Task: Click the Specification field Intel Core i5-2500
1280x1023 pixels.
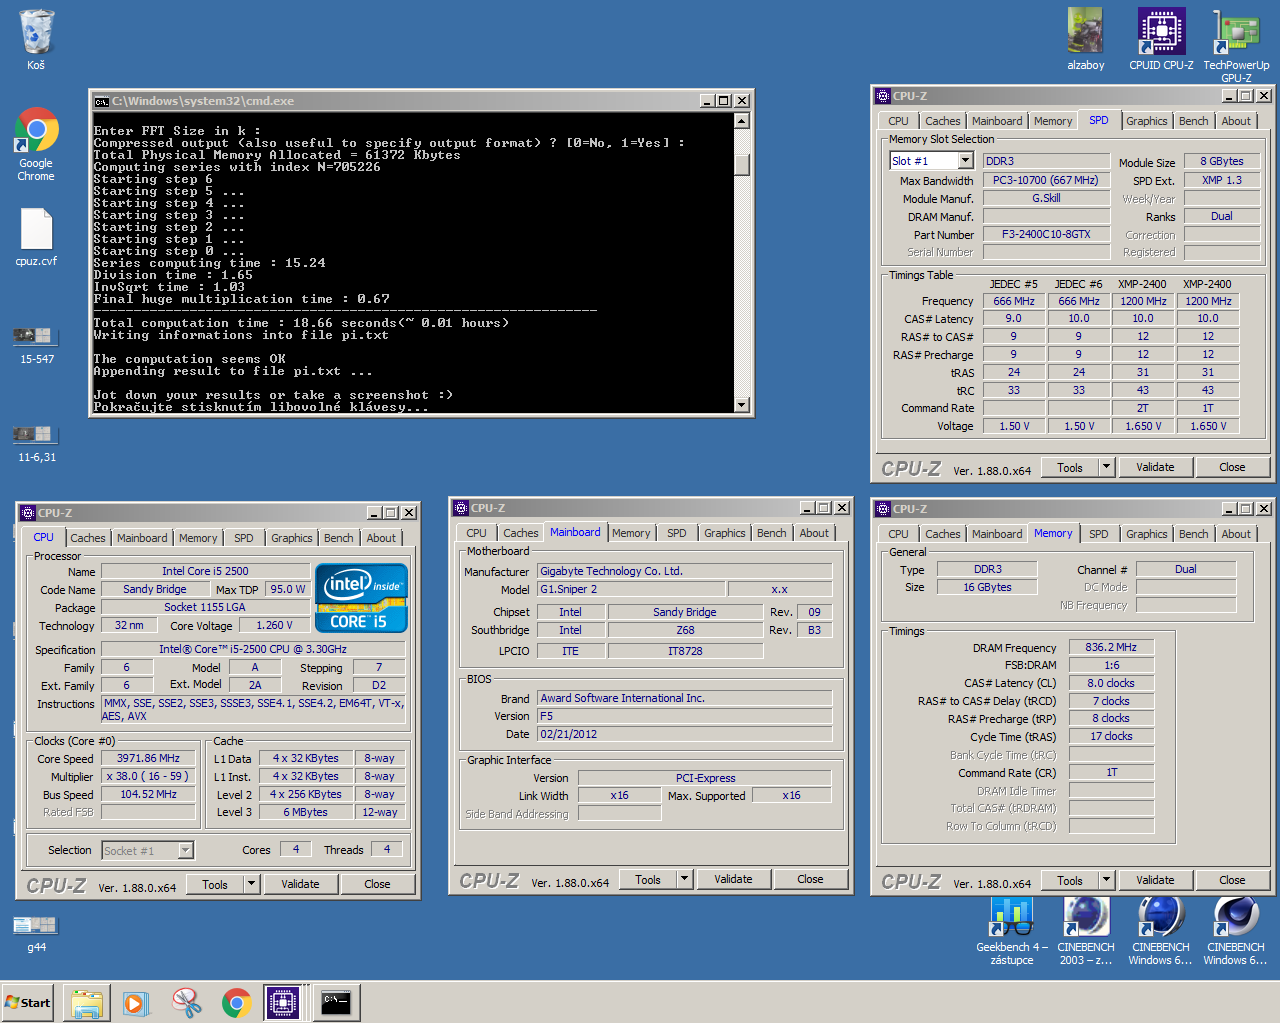Action: coord(253,649)
